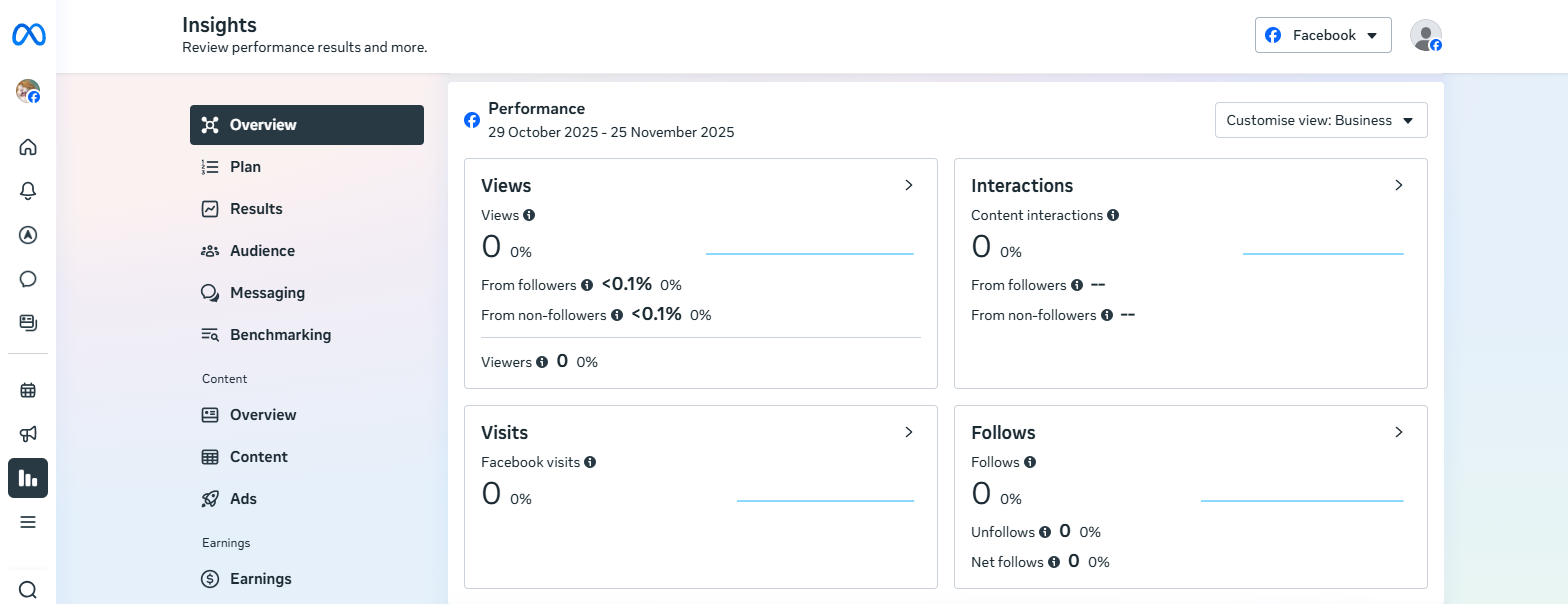
Task: Select Benchmarking in the Insights menu
Action: pyautogui.click(x=280, y=335)
